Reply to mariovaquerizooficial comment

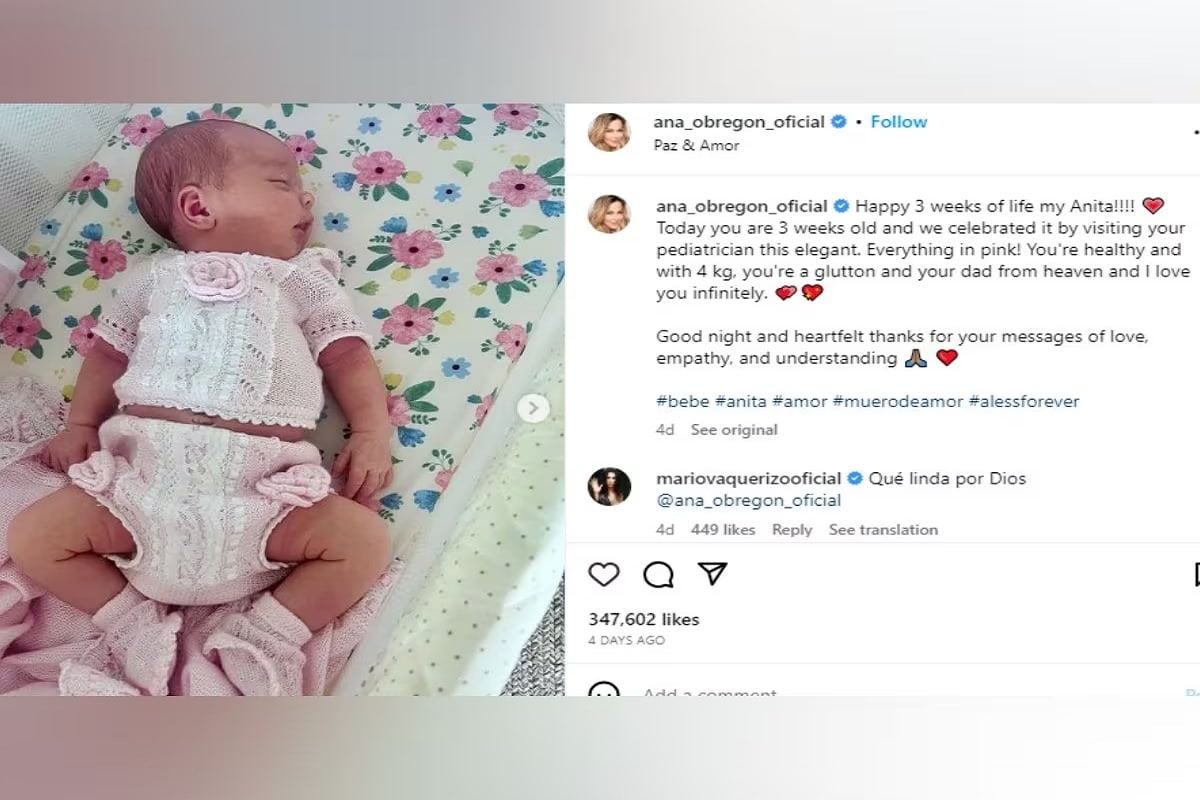click(792, 530)
